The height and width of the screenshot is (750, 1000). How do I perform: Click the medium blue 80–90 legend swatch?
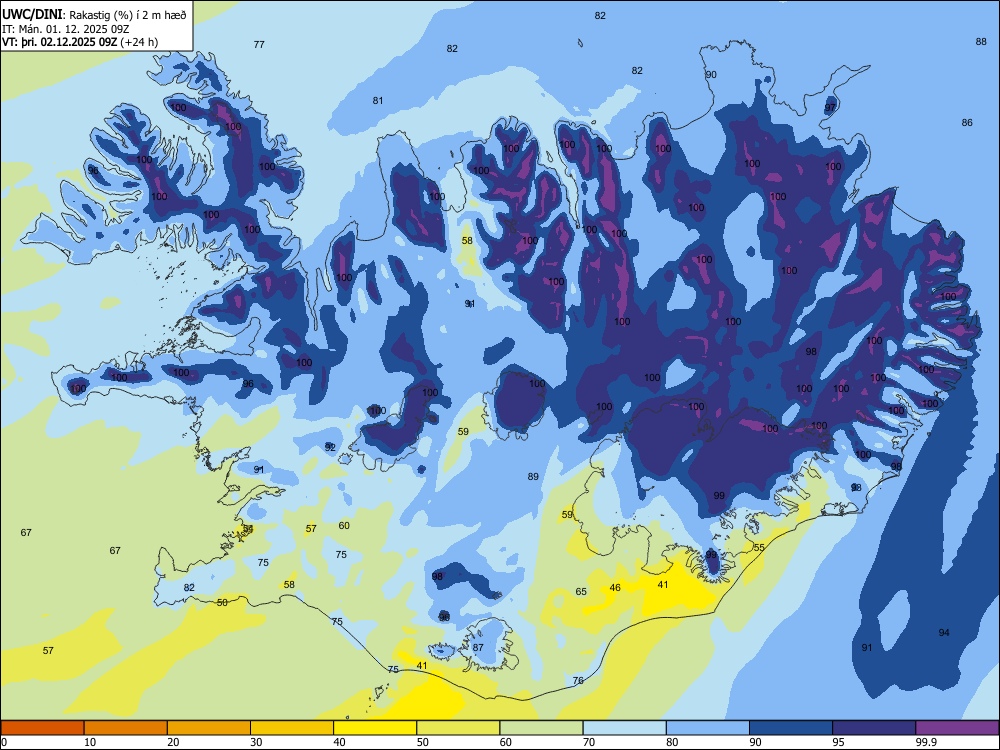click(708, 728)
